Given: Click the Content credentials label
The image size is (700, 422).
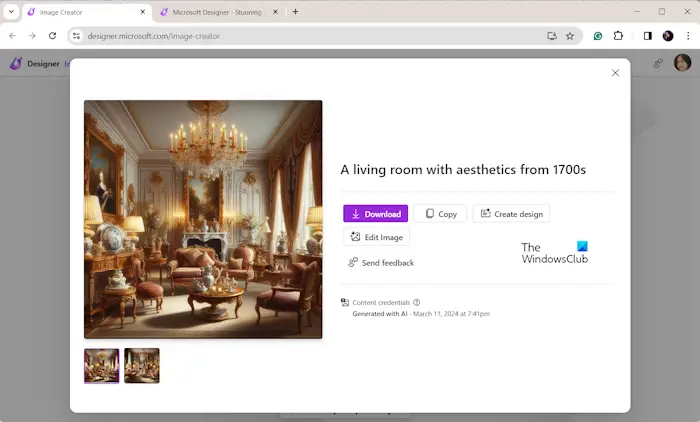Looking at the screenshot, I should coord(381,302).
